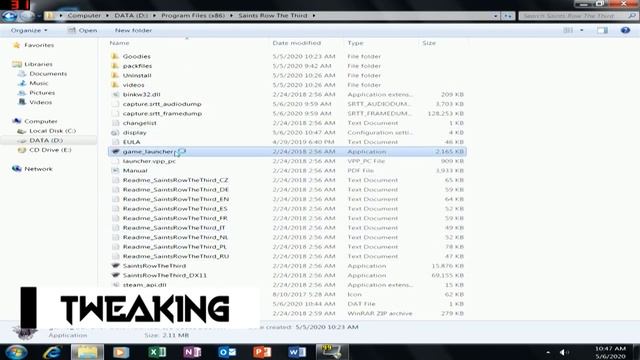Select steam_api.dll file
Image resolution: width=640 pixels, height=360 pixels.
[x=144, y=285]
